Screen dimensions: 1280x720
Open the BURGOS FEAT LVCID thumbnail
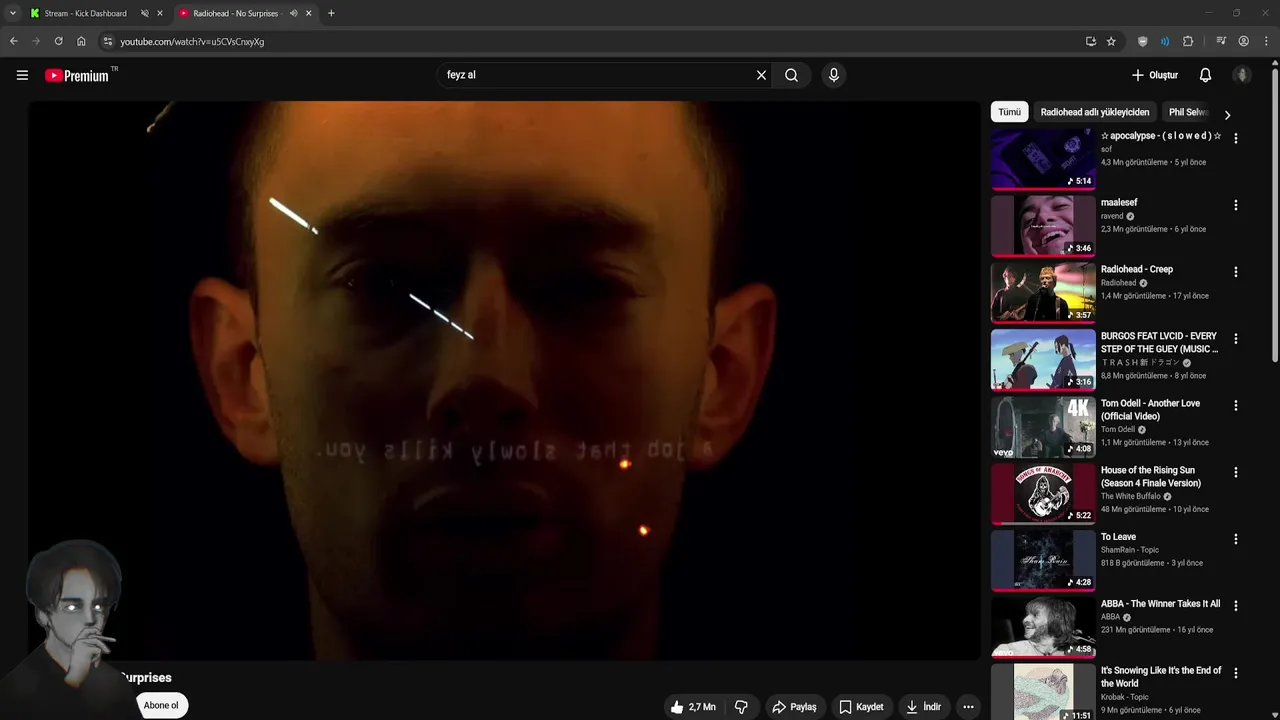coord(1043,360)
